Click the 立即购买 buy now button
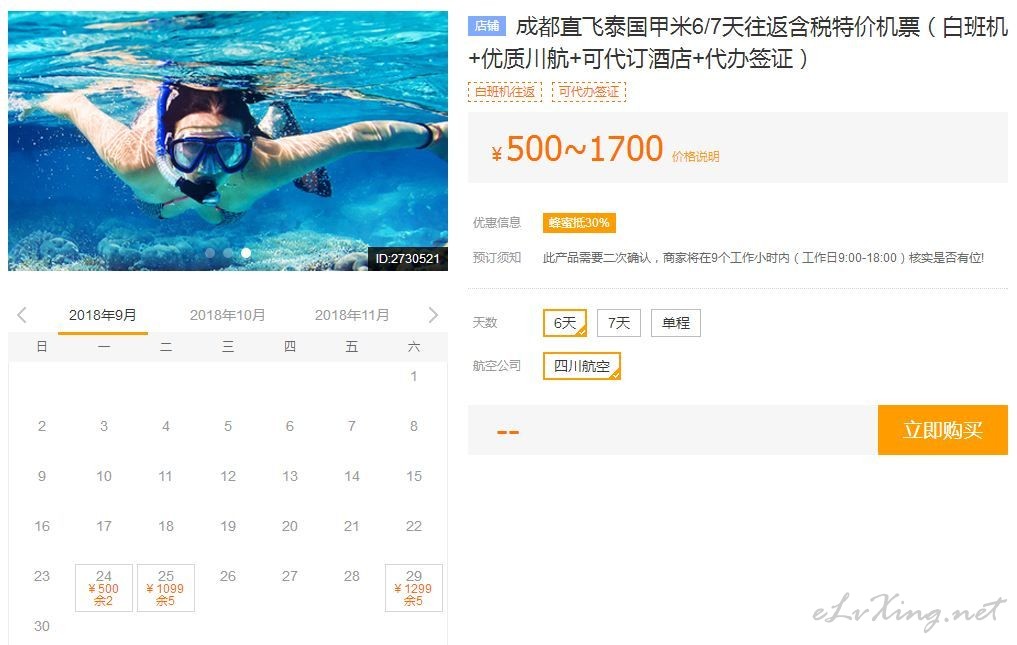This screenshot has height=645, width=1017. (942, 430)
